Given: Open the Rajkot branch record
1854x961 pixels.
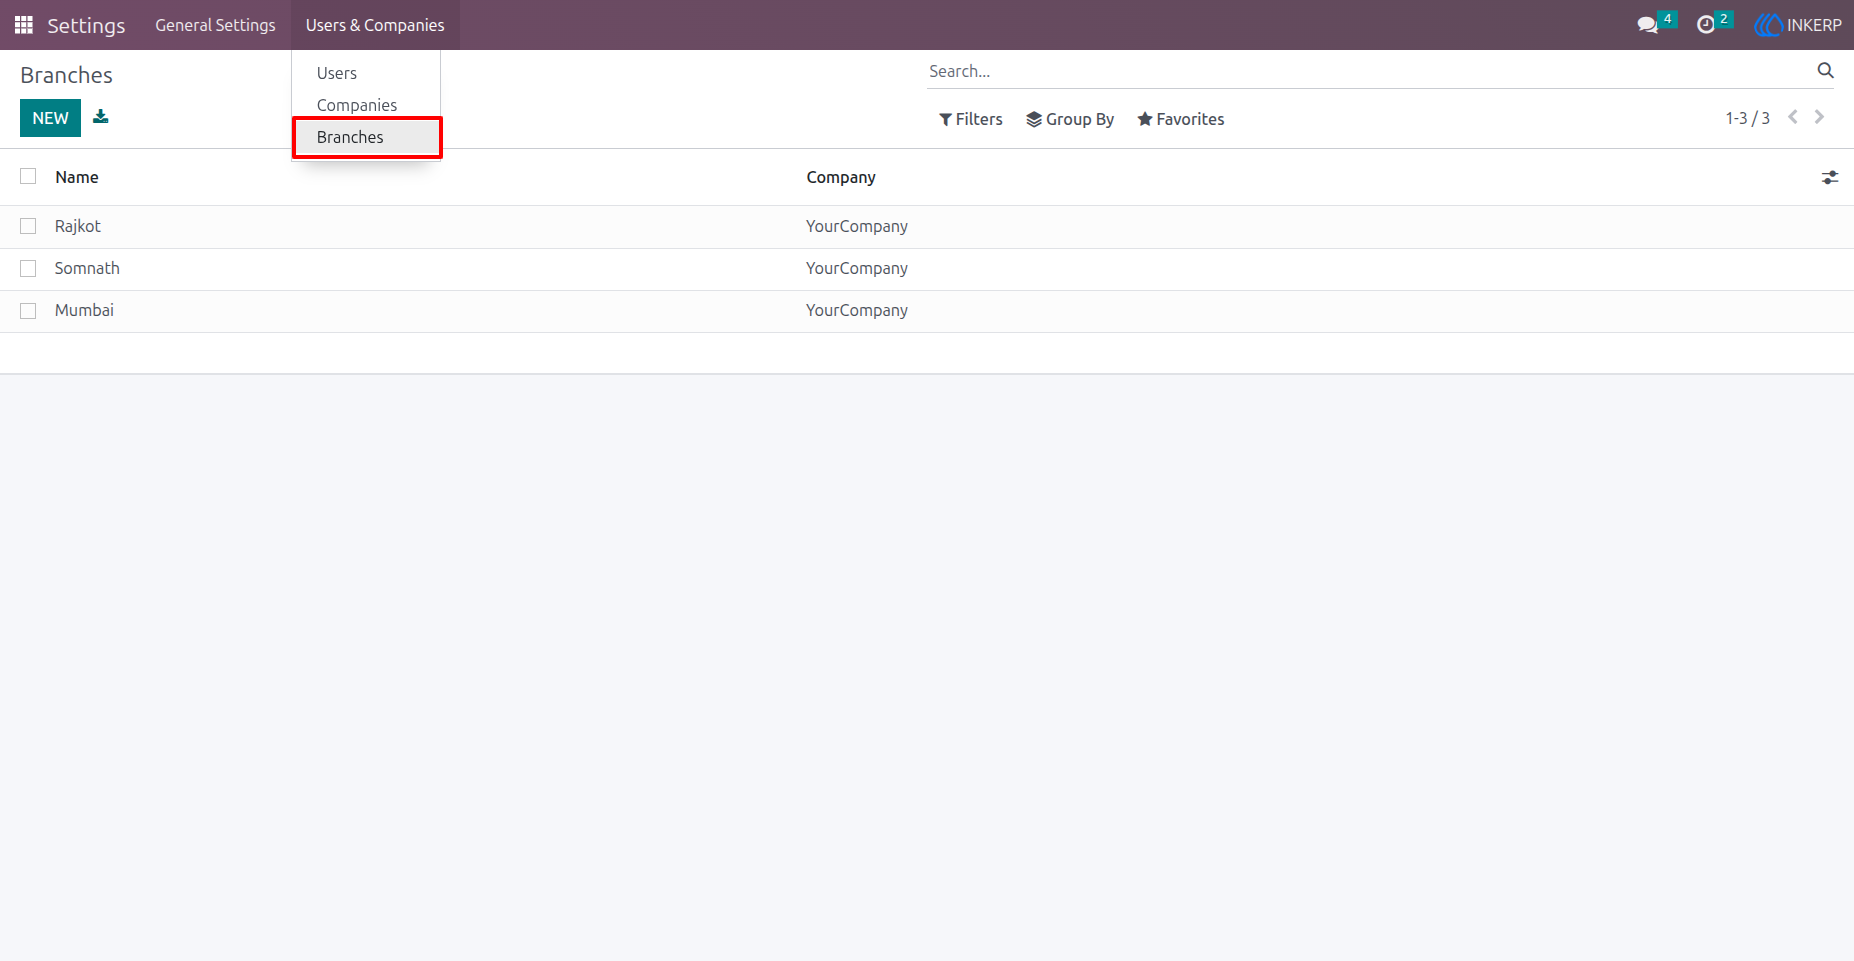Looking at the screenshot, I should pos(78,226).
